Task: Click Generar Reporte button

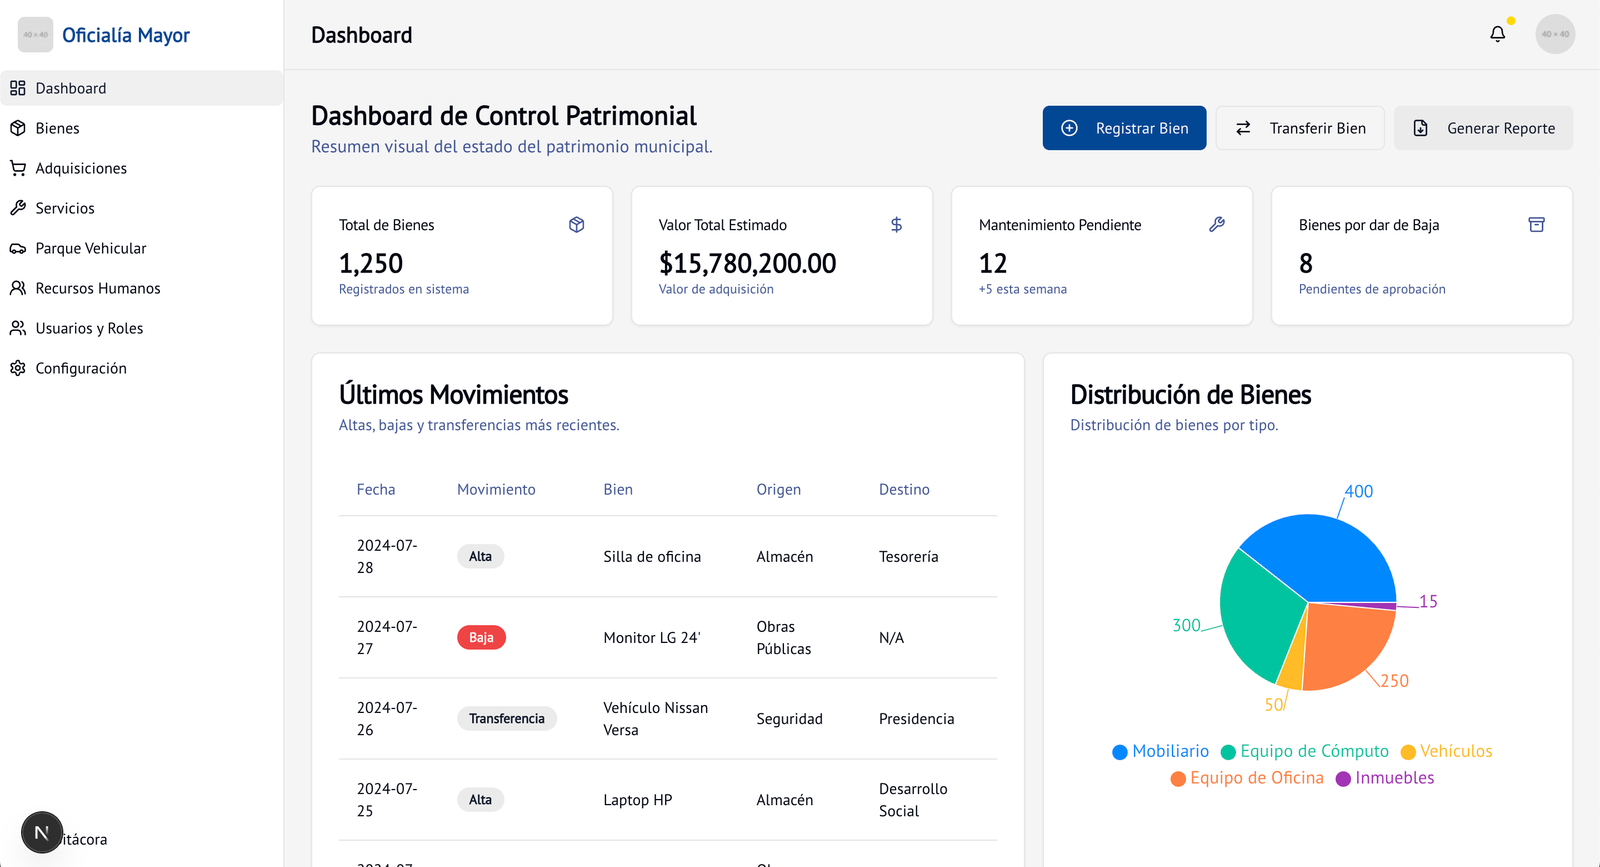Action: (1483, 128)
